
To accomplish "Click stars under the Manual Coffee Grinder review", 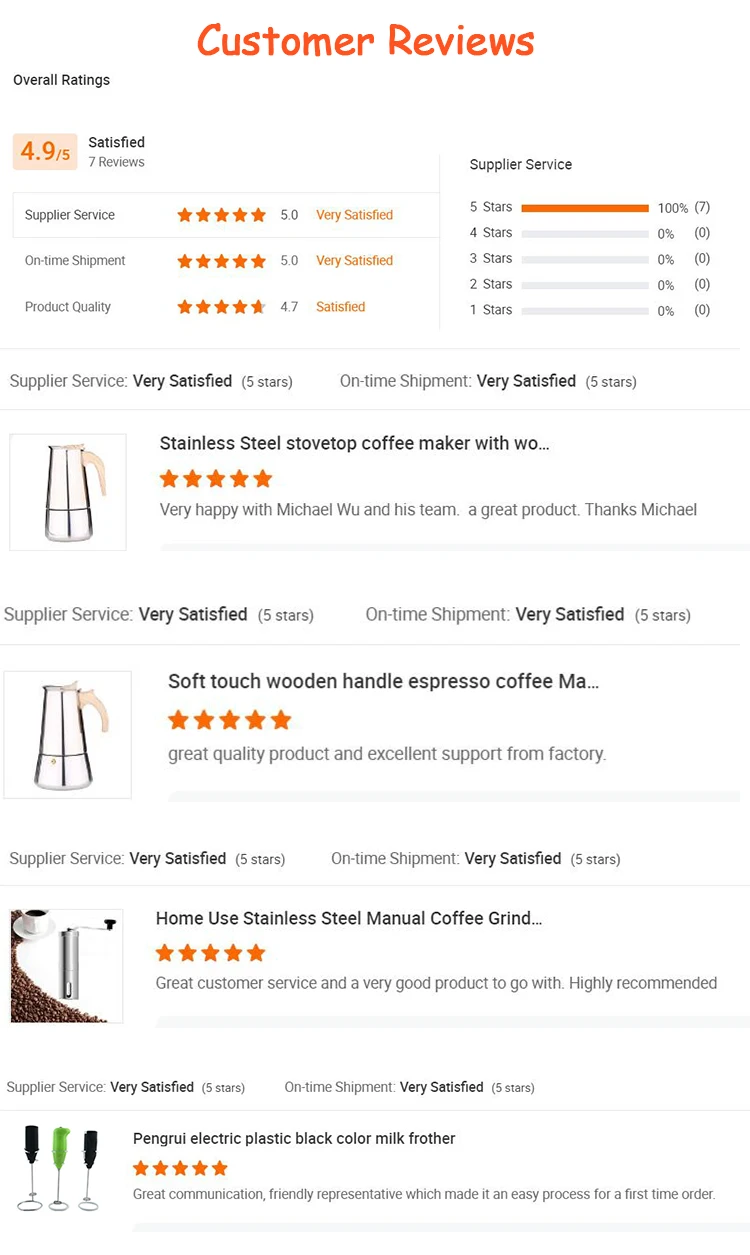I will [211, 953].
